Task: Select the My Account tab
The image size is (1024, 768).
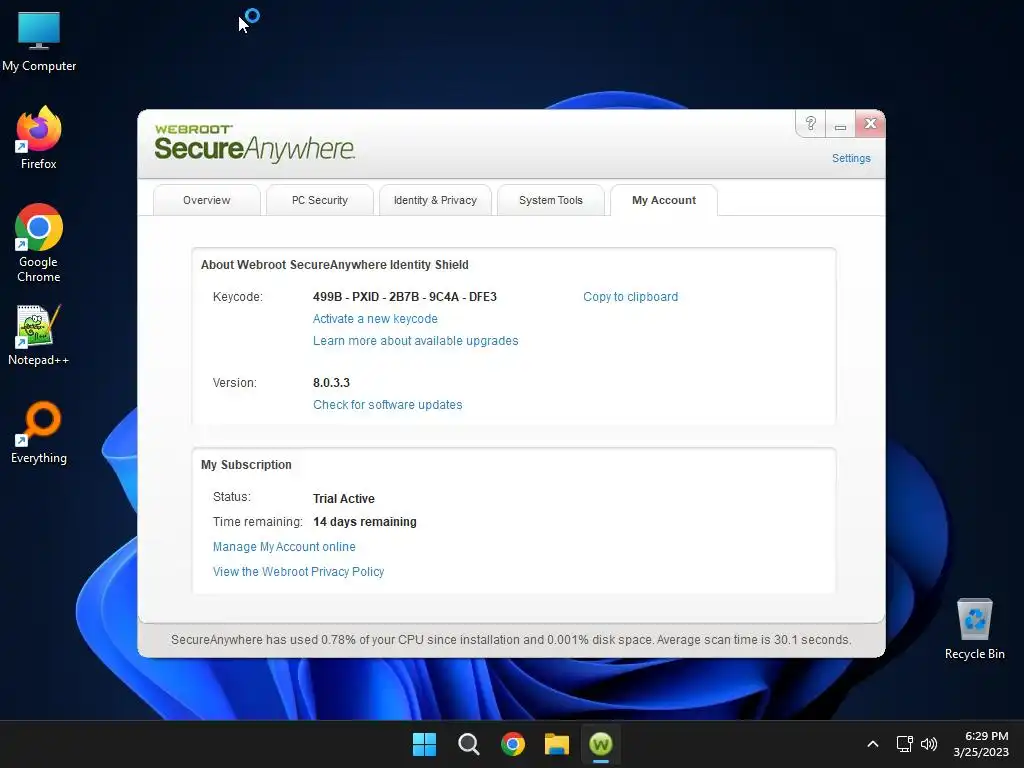Action: (x=664, y=200)
